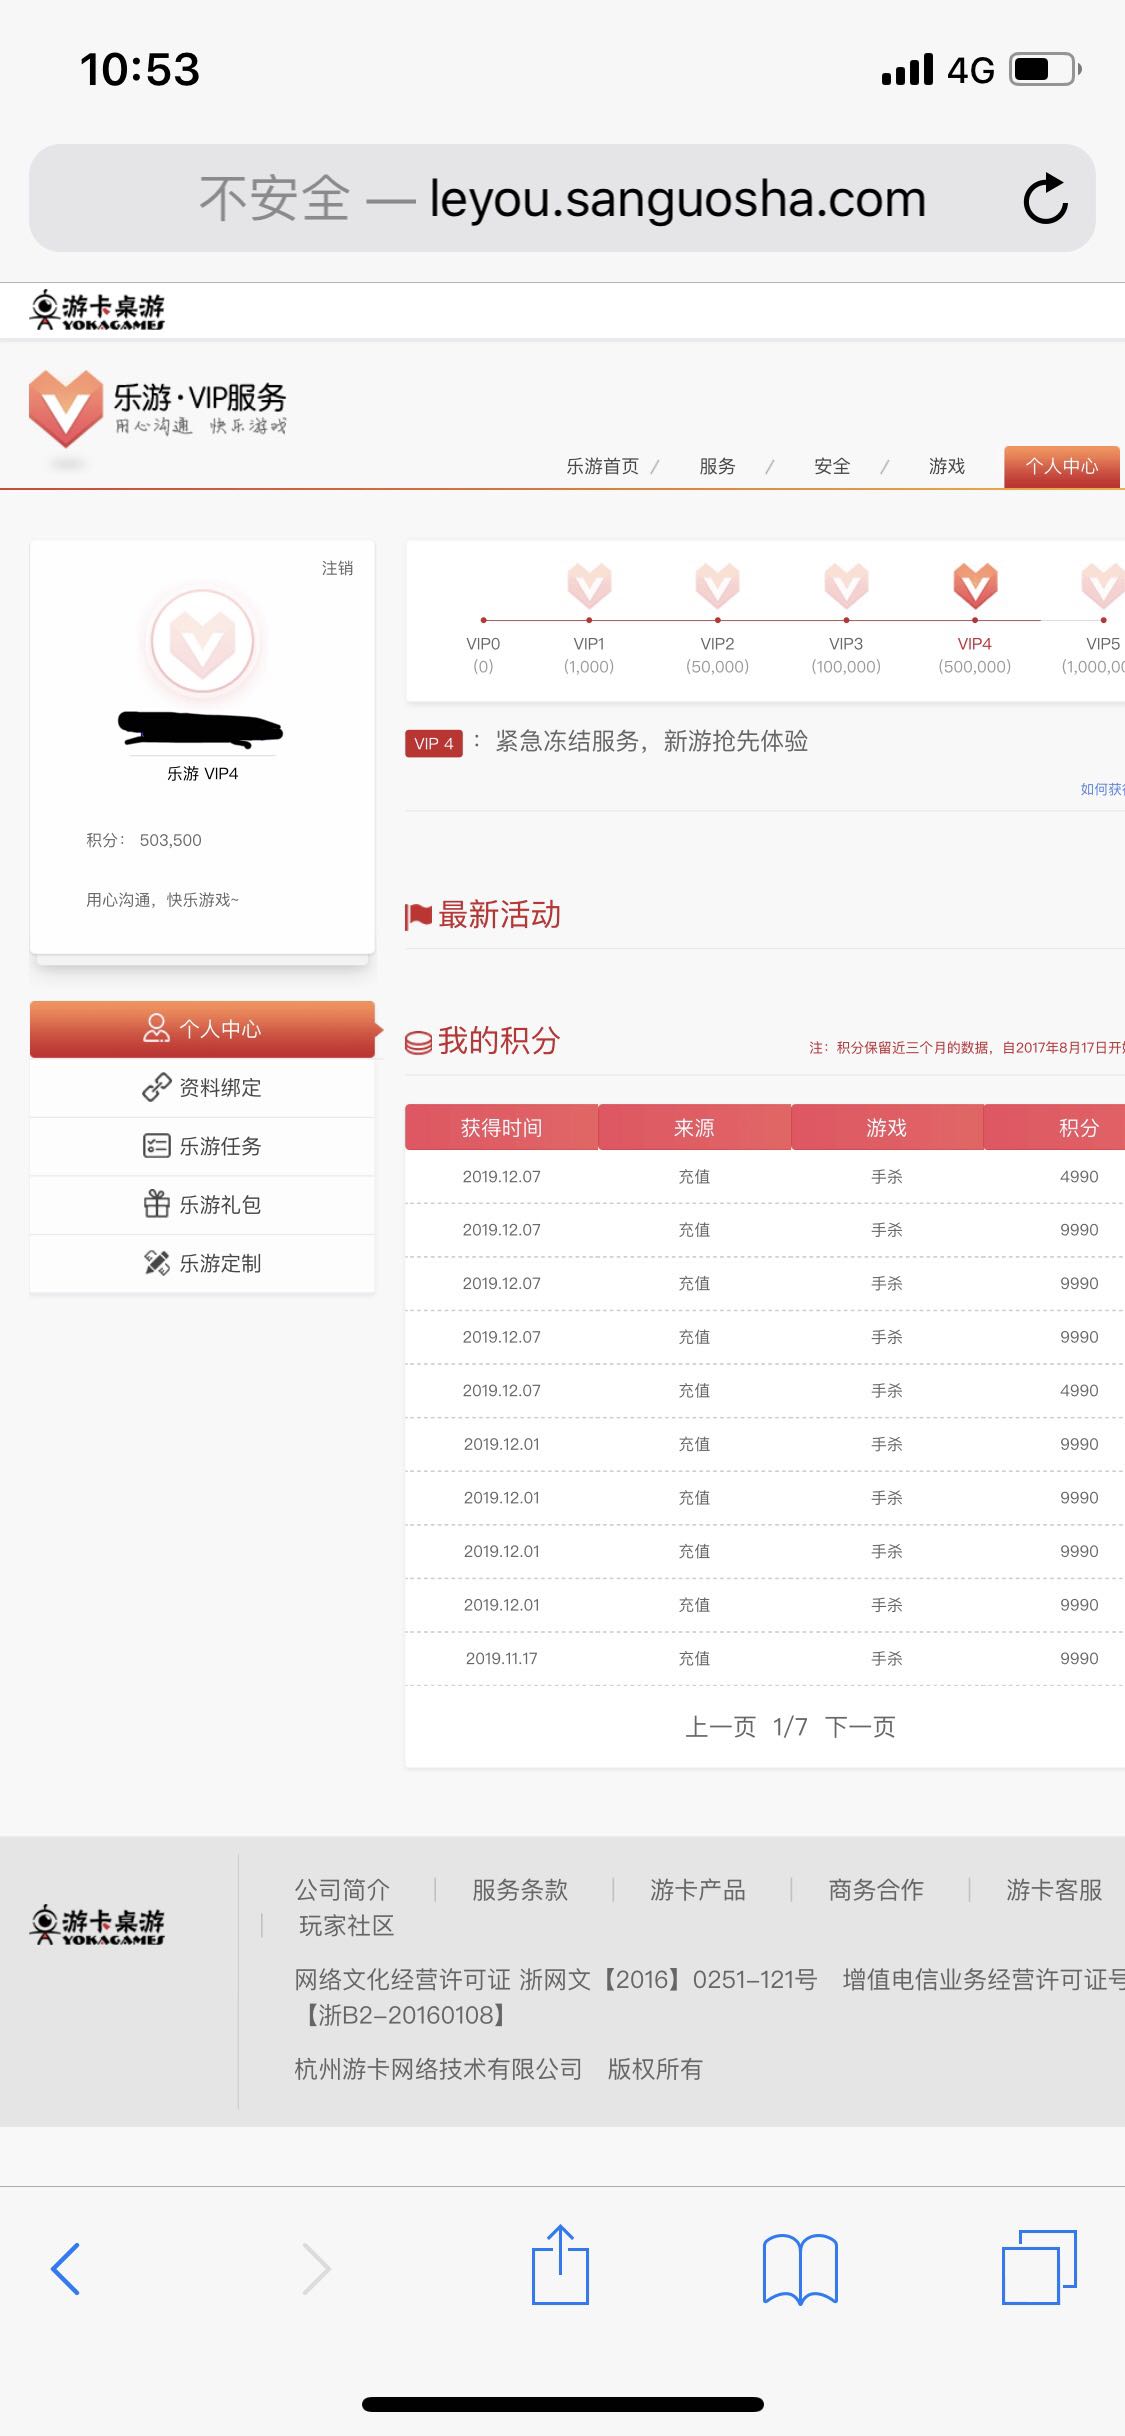The width and height of the screenshot is (1125, 2436).
Task: Click the 1/7 page indicator
Action: pos(790,1727)
